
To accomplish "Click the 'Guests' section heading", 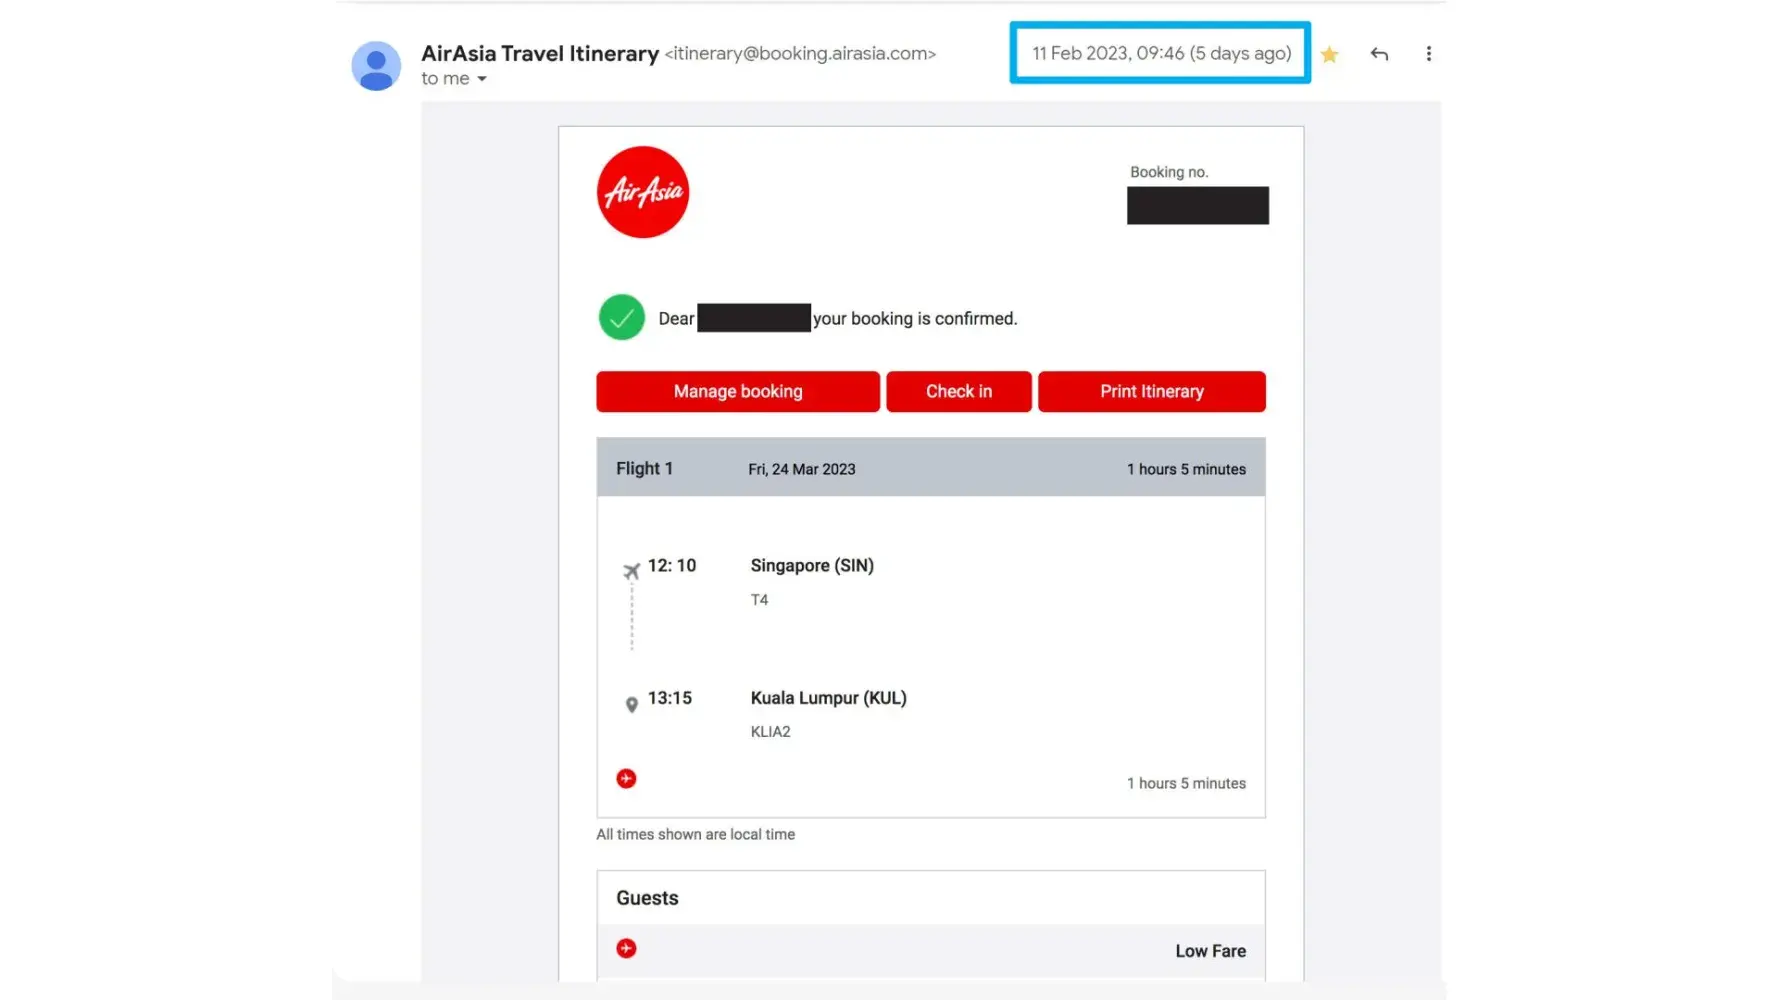I will point(647,898).
